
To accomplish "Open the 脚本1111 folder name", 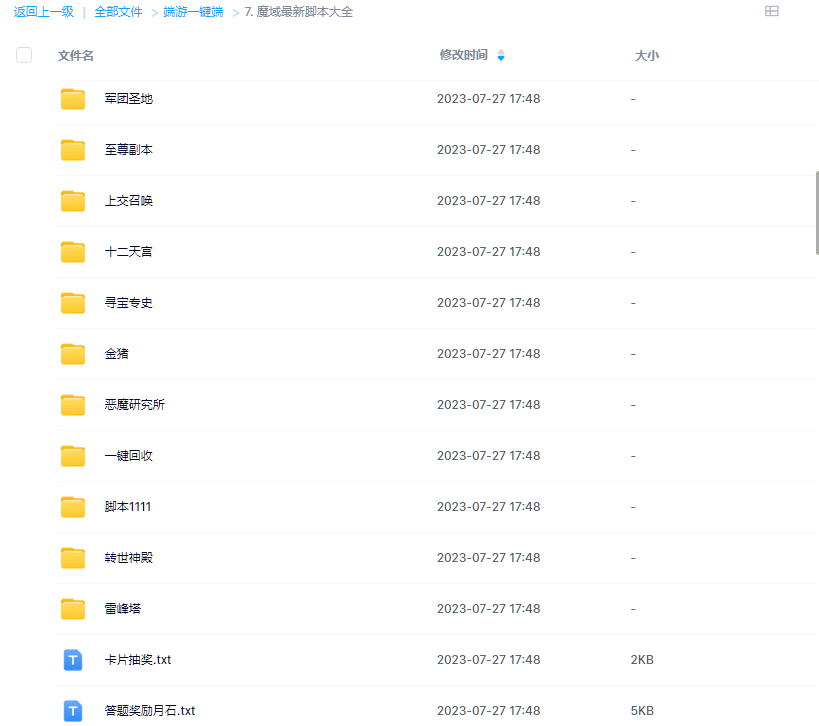I will 128,507.
